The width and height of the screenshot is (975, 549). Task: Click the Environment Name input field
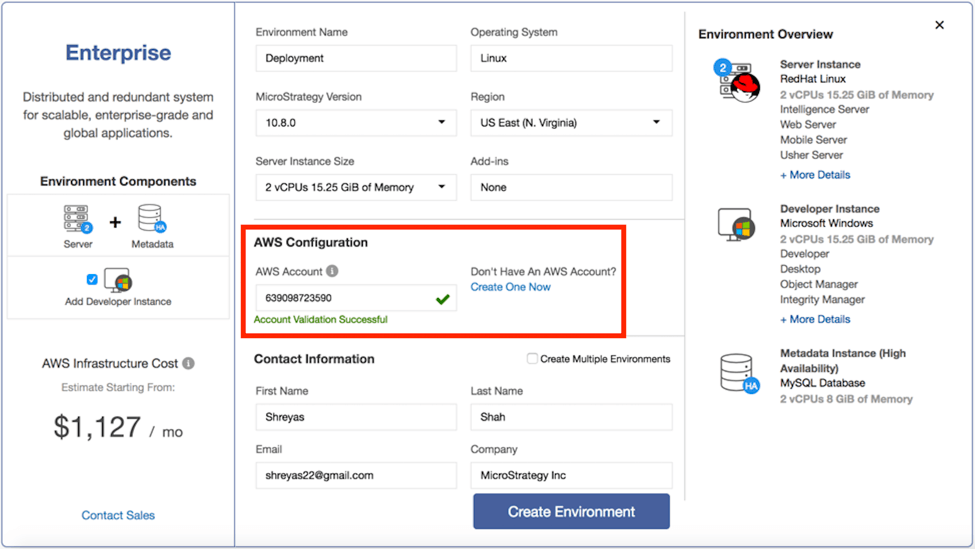tap(356, 58)
